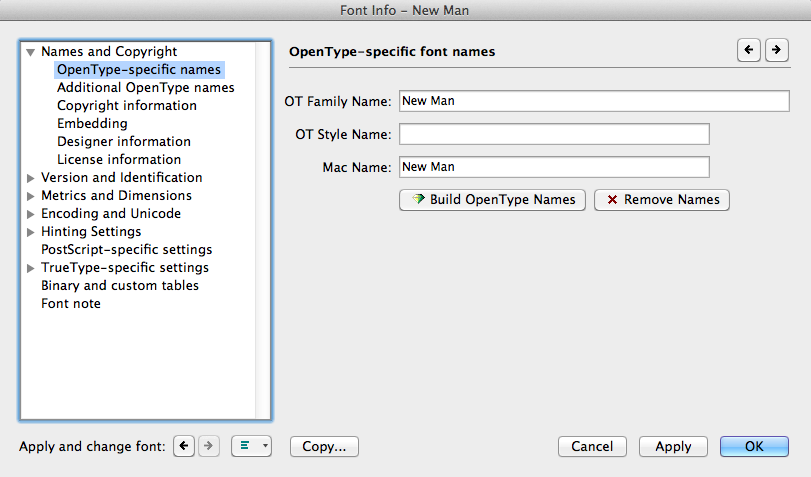Expand the Metrics and Dimensions section
The height and width of the screenshot is (477, 811).
[x=31, y=196]
